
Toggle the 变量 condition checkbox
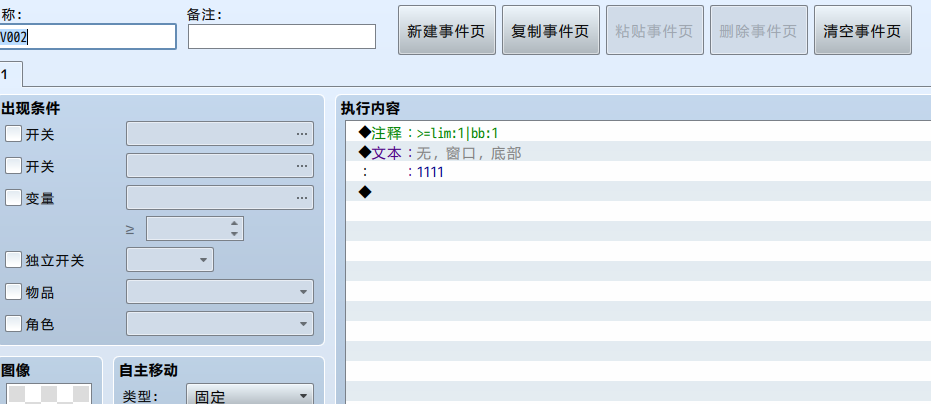pos(13,198)
